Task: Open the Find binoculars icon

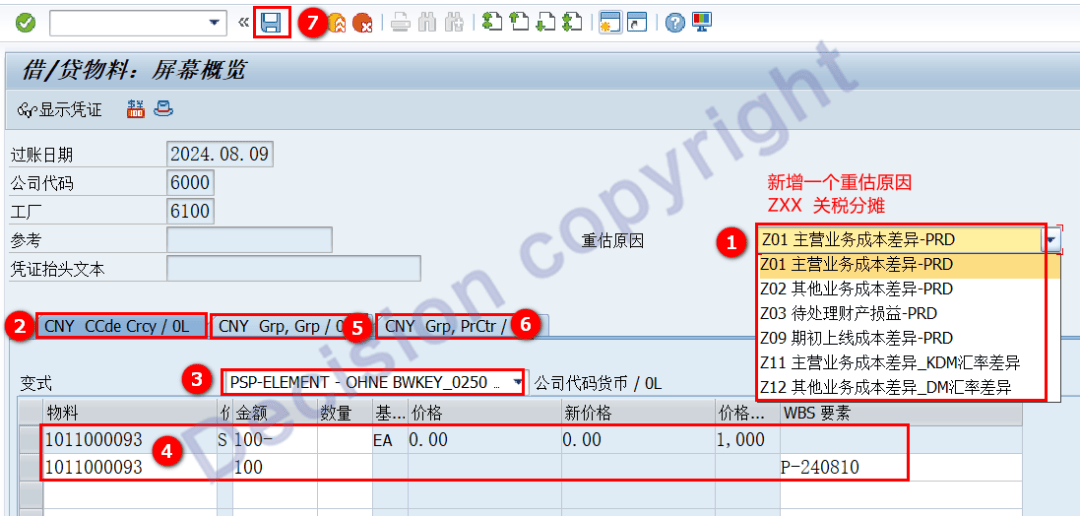Action: [x=427, y=23]
